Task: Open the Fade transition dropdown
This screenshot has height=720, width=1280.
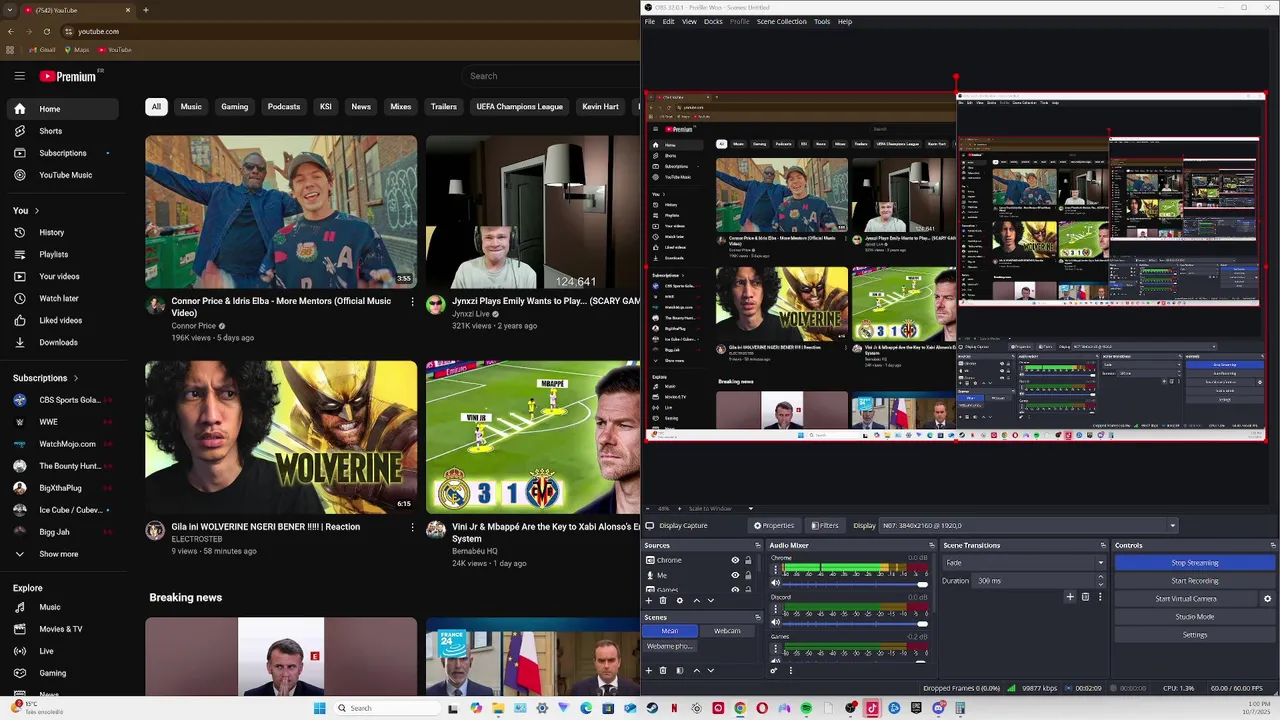Action: [x=1024, y=562]
